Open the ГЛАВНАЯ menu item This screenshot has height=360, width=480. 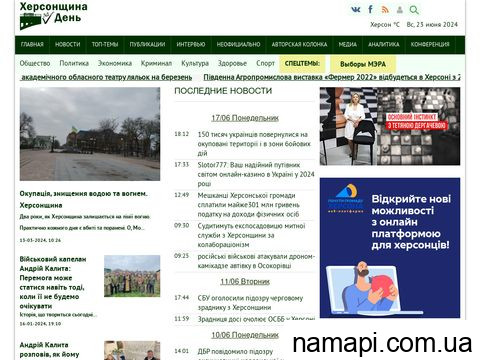pos(32,44)
